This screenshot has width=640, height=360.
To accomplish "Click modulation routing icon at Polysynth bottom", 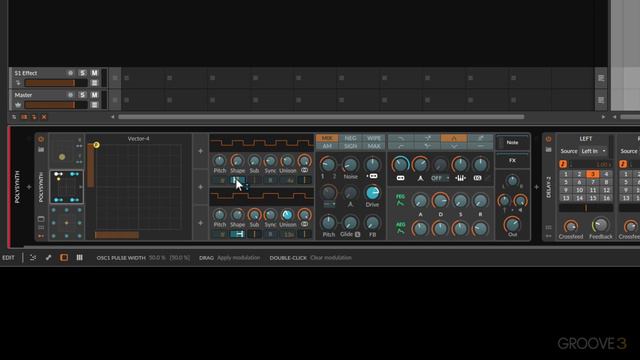I will [41, 236].
